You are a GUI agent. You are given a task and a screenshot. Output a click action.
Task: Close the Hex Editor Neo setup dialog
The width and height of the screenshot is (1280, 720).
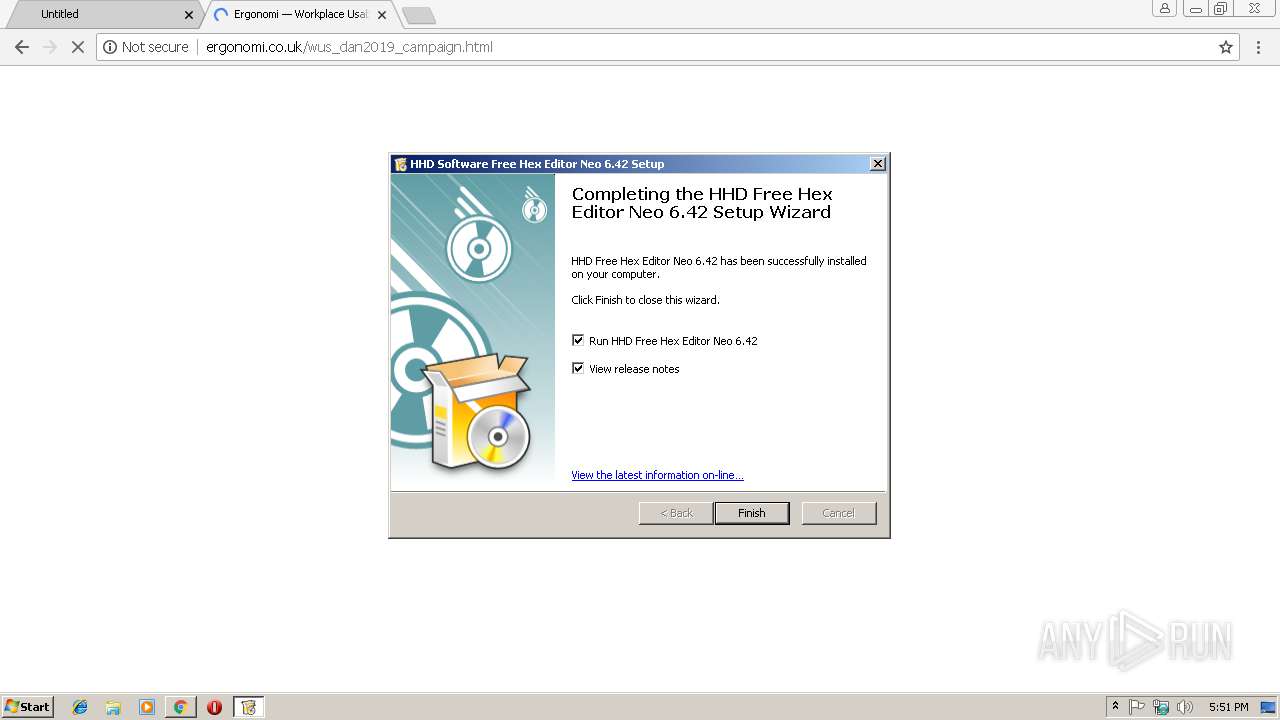click(877, 164)
